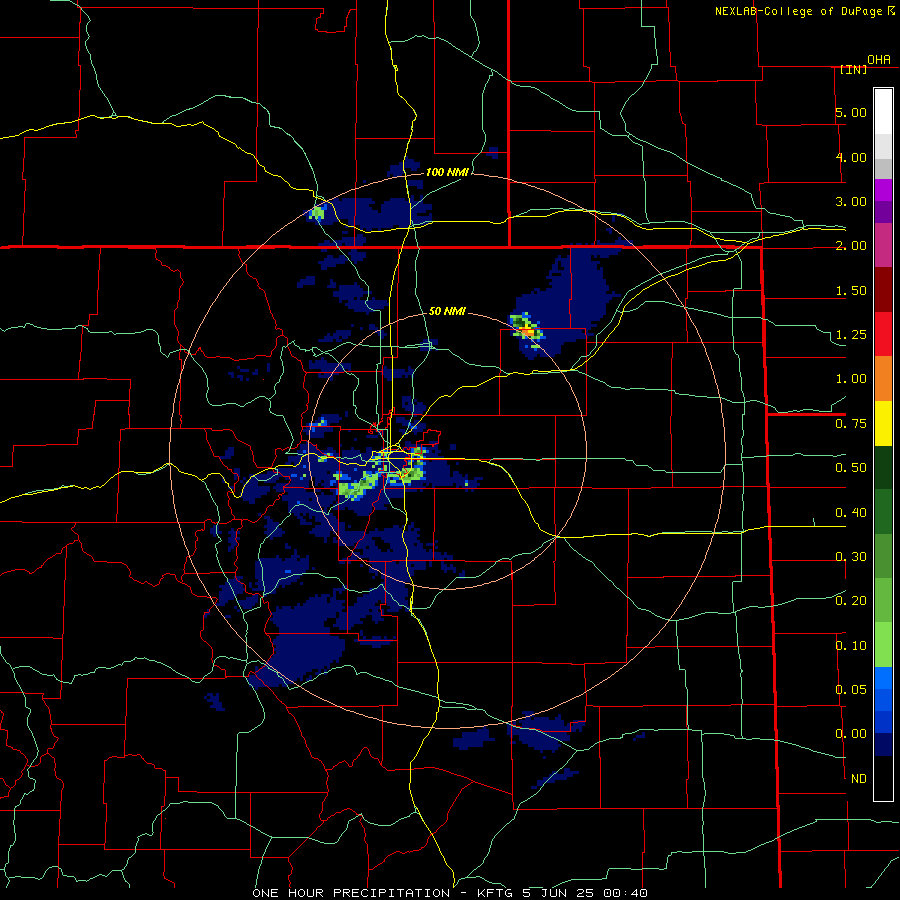Click the 0.10 legend value

(851, 646)
